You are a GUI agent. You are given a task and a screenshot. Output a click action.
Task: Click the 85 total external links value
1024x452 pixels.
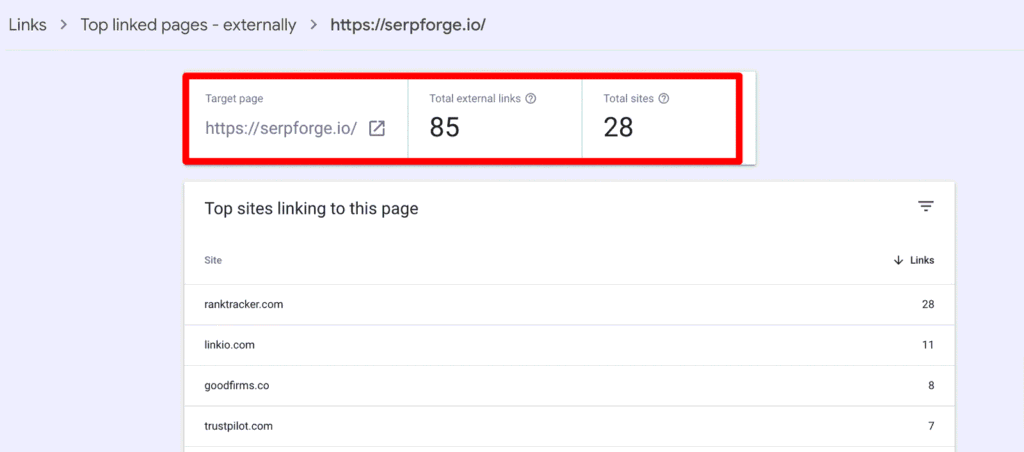point(445,127)
